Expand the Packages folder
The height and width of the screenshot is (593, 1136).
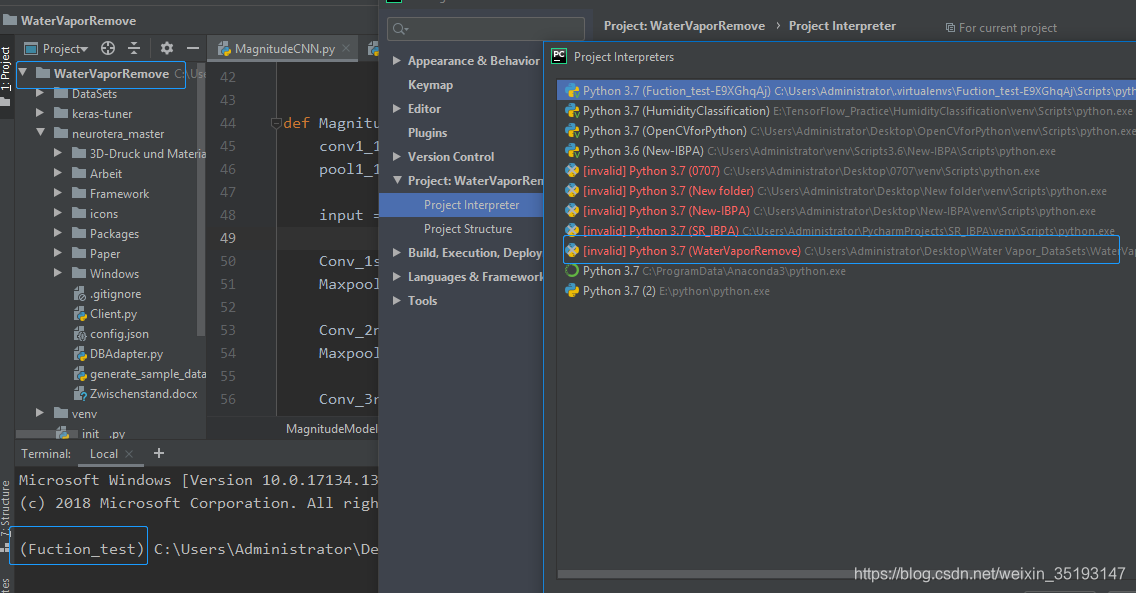pyautogui.click(x=58, y=234)
